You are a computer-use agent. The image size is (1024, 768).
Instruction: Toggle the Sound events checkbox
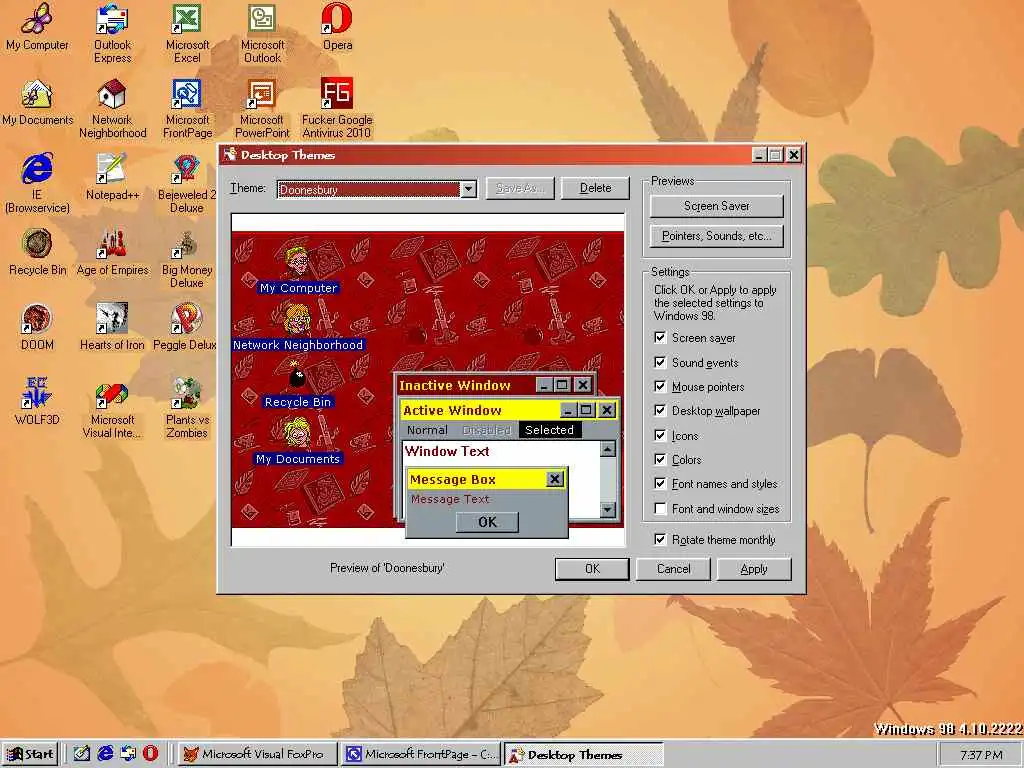[x=660, y=362]
